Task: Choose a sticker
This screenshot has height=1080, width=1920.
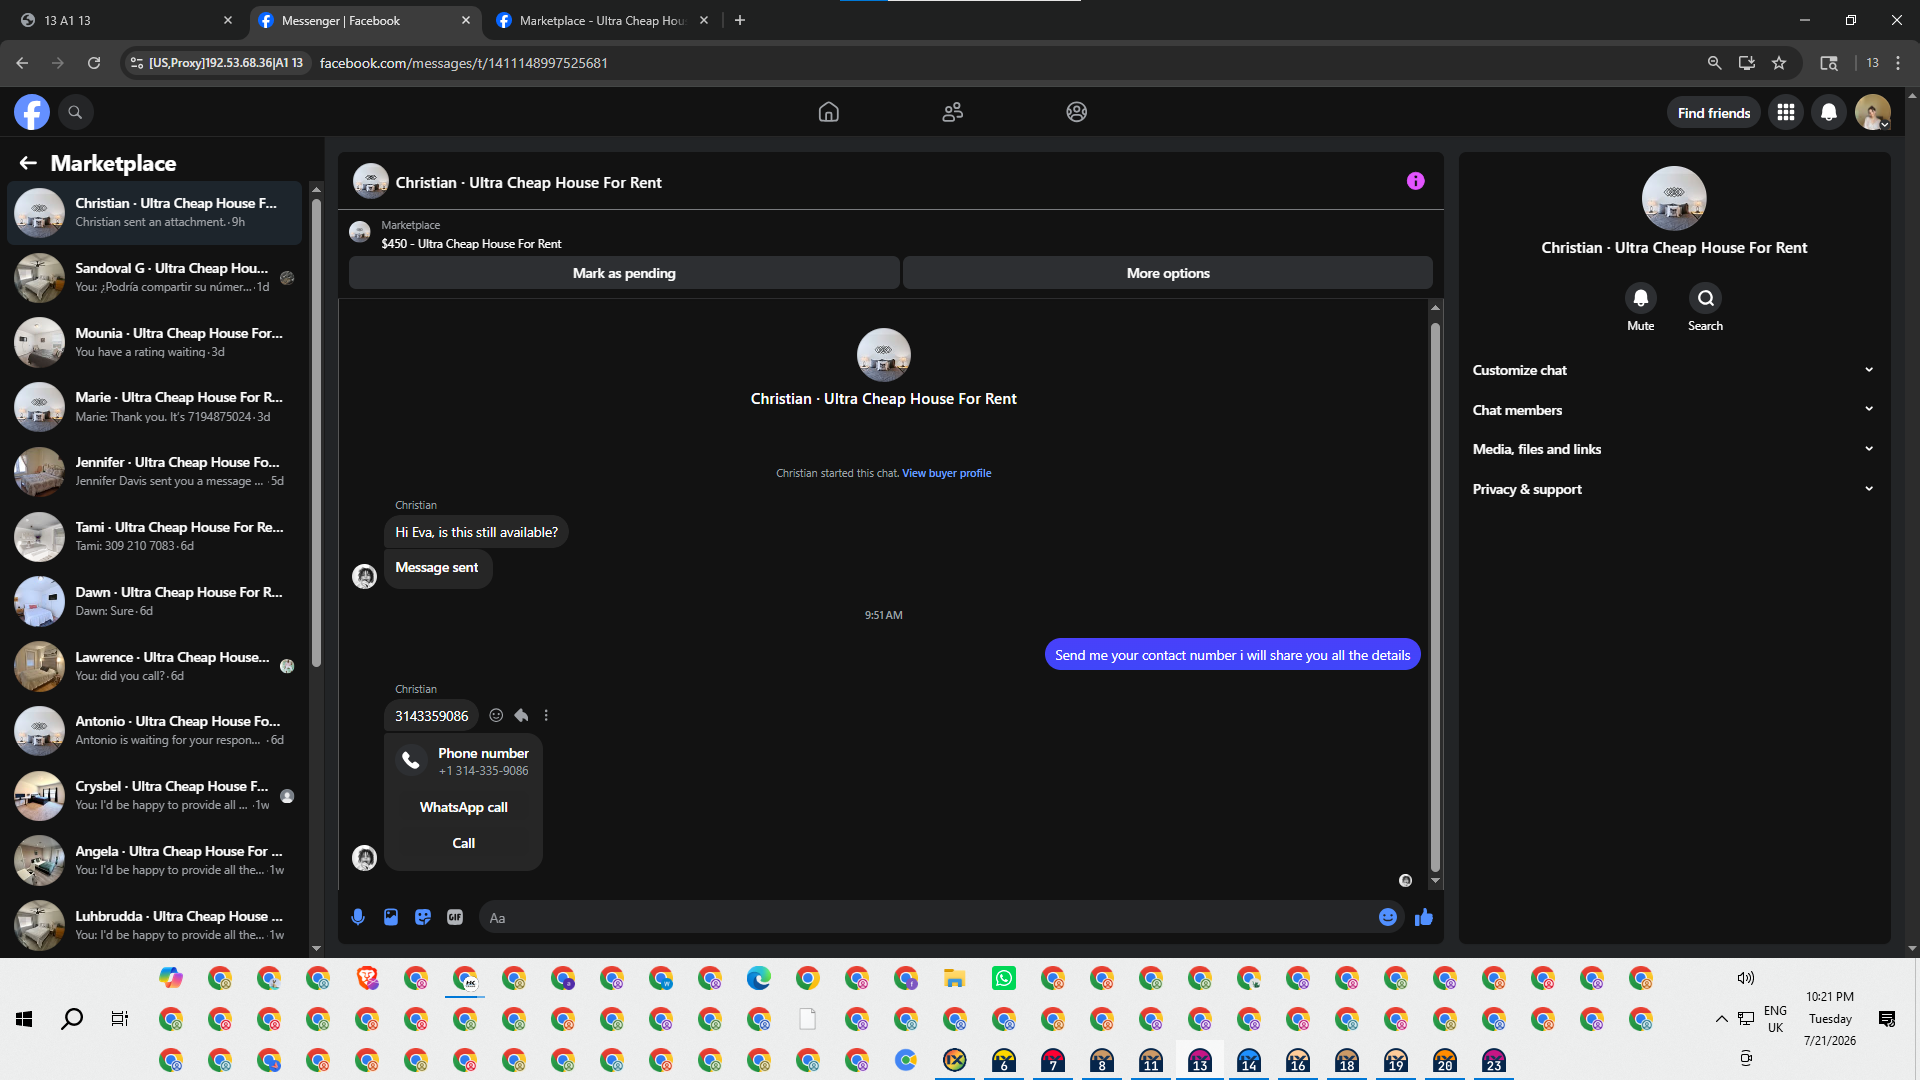Action: 423,917
